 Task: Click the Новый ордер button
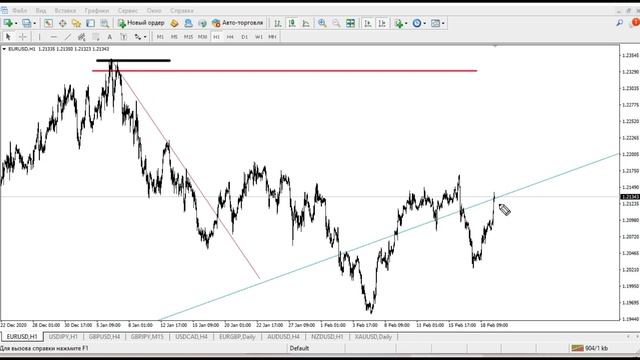pos(141,23)
